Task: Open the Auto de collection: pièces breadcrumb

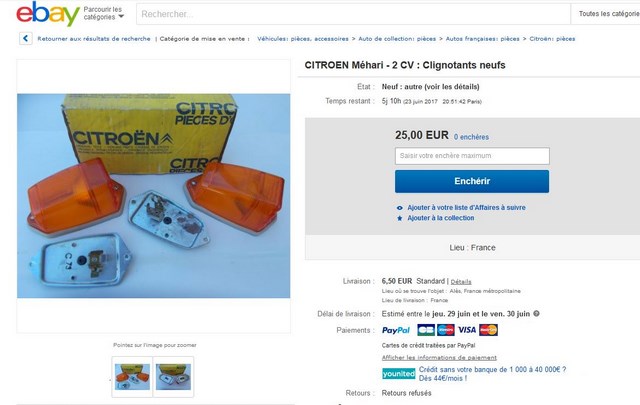Action: point(397,39)
